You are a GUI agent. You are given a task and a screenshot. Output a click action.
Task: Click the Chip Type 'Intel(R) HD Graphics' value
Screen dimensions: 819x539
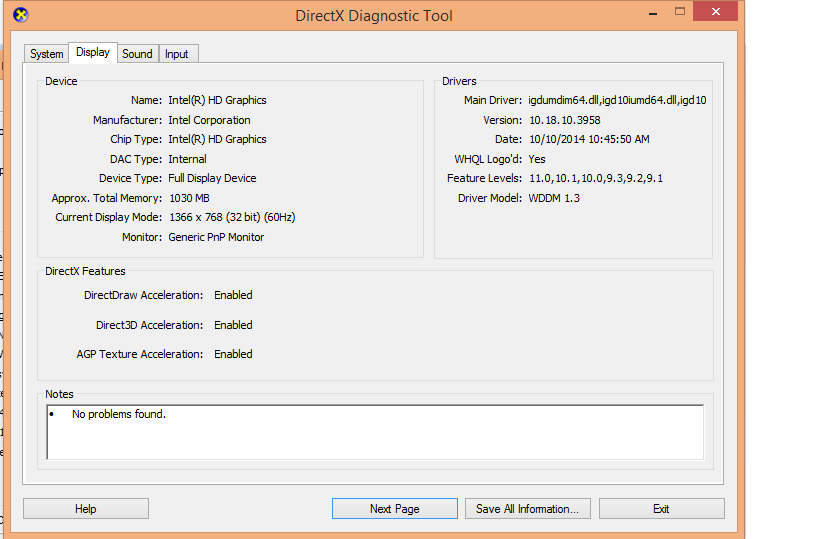(217, 139)
